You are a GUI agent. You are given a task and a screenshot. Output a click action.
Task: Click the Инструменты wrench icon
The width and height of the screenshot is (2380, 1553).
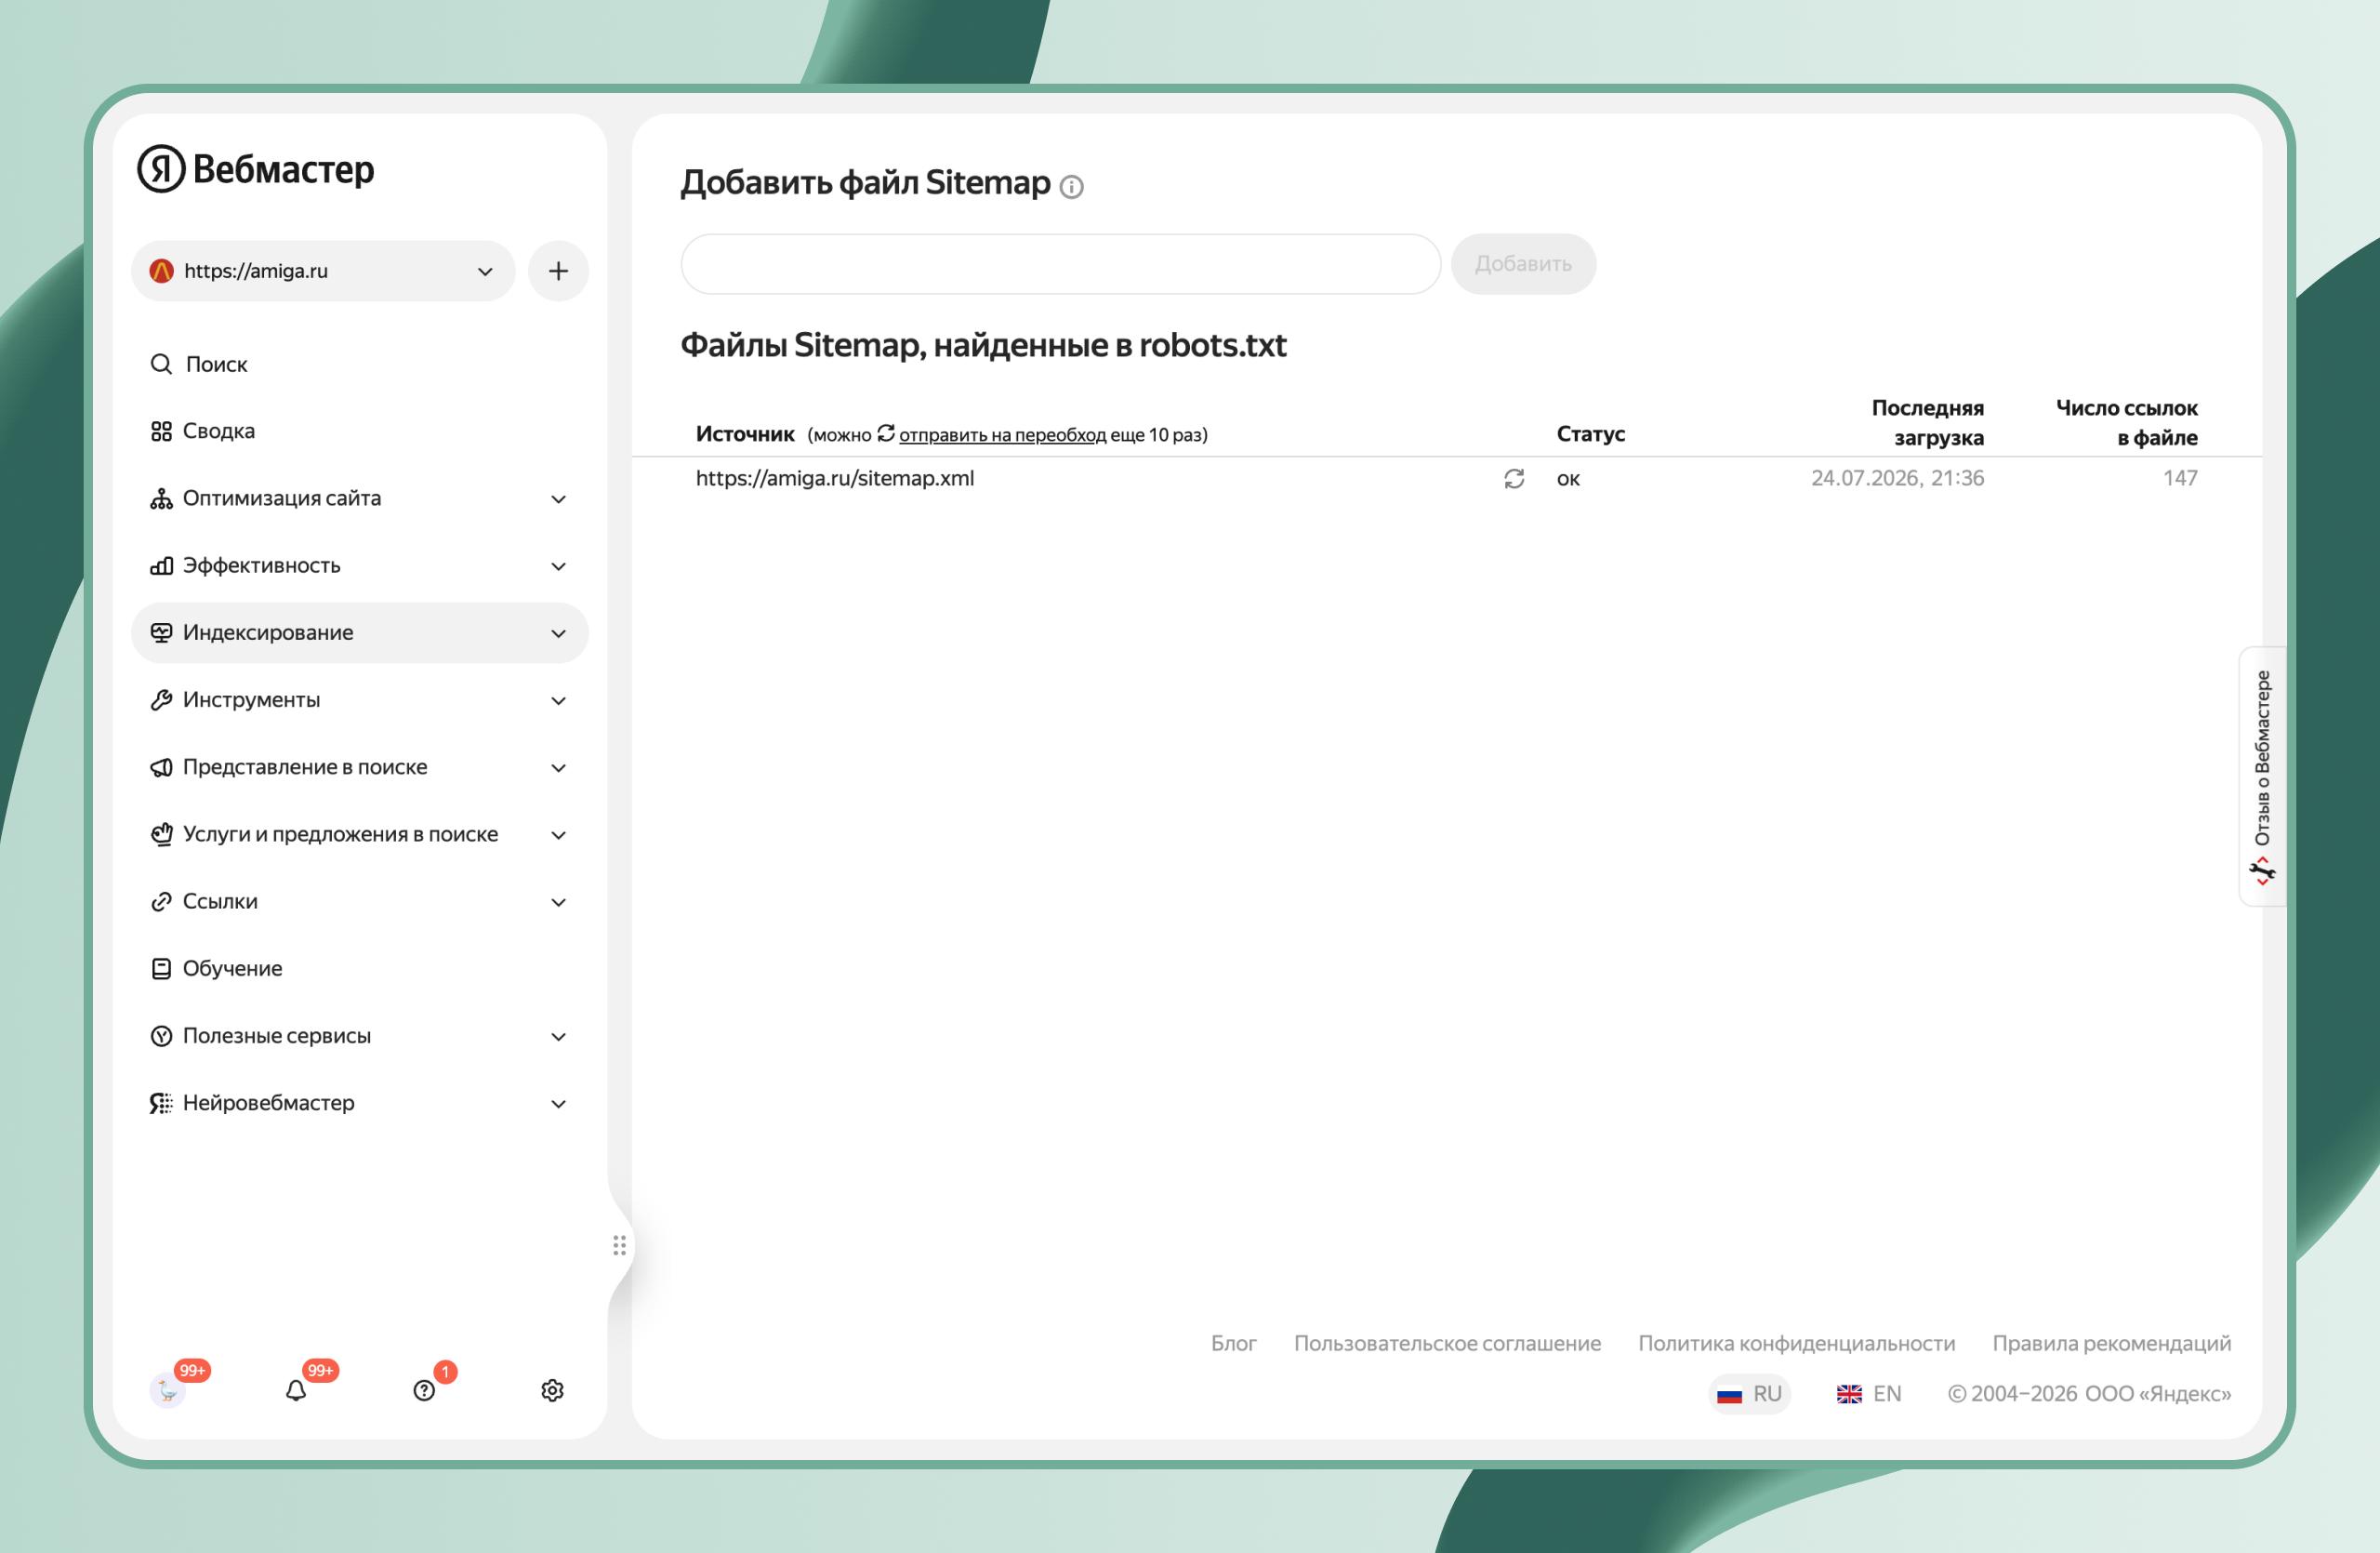click(161, 700)
